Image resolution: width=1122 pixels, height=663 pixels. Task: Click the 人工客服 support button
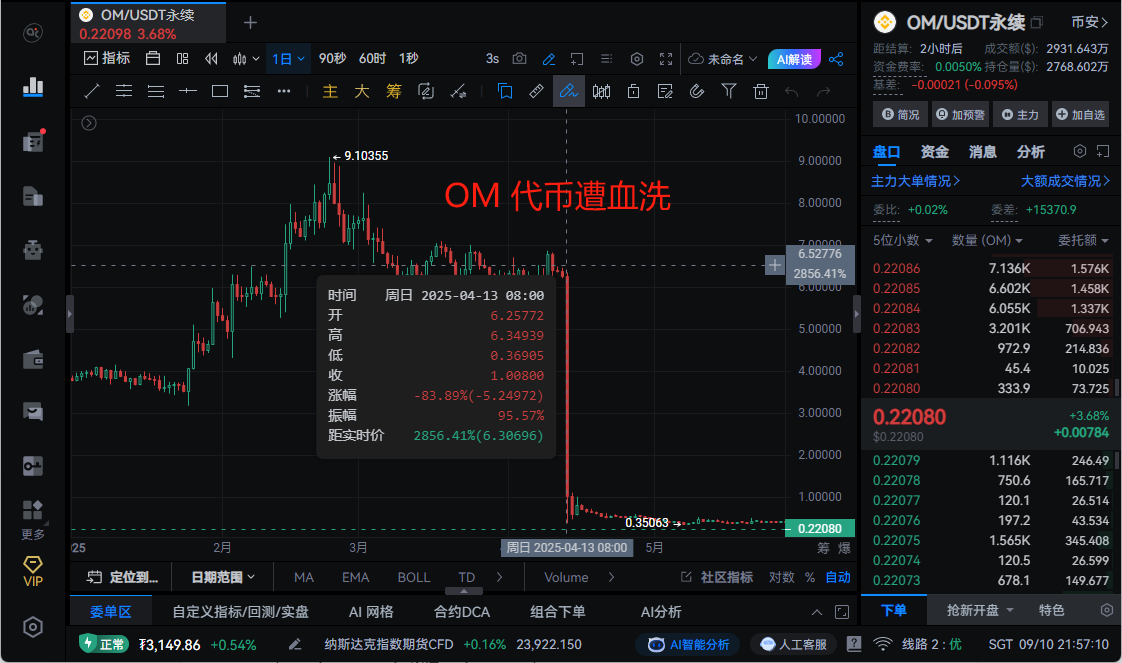coord(794,644)
